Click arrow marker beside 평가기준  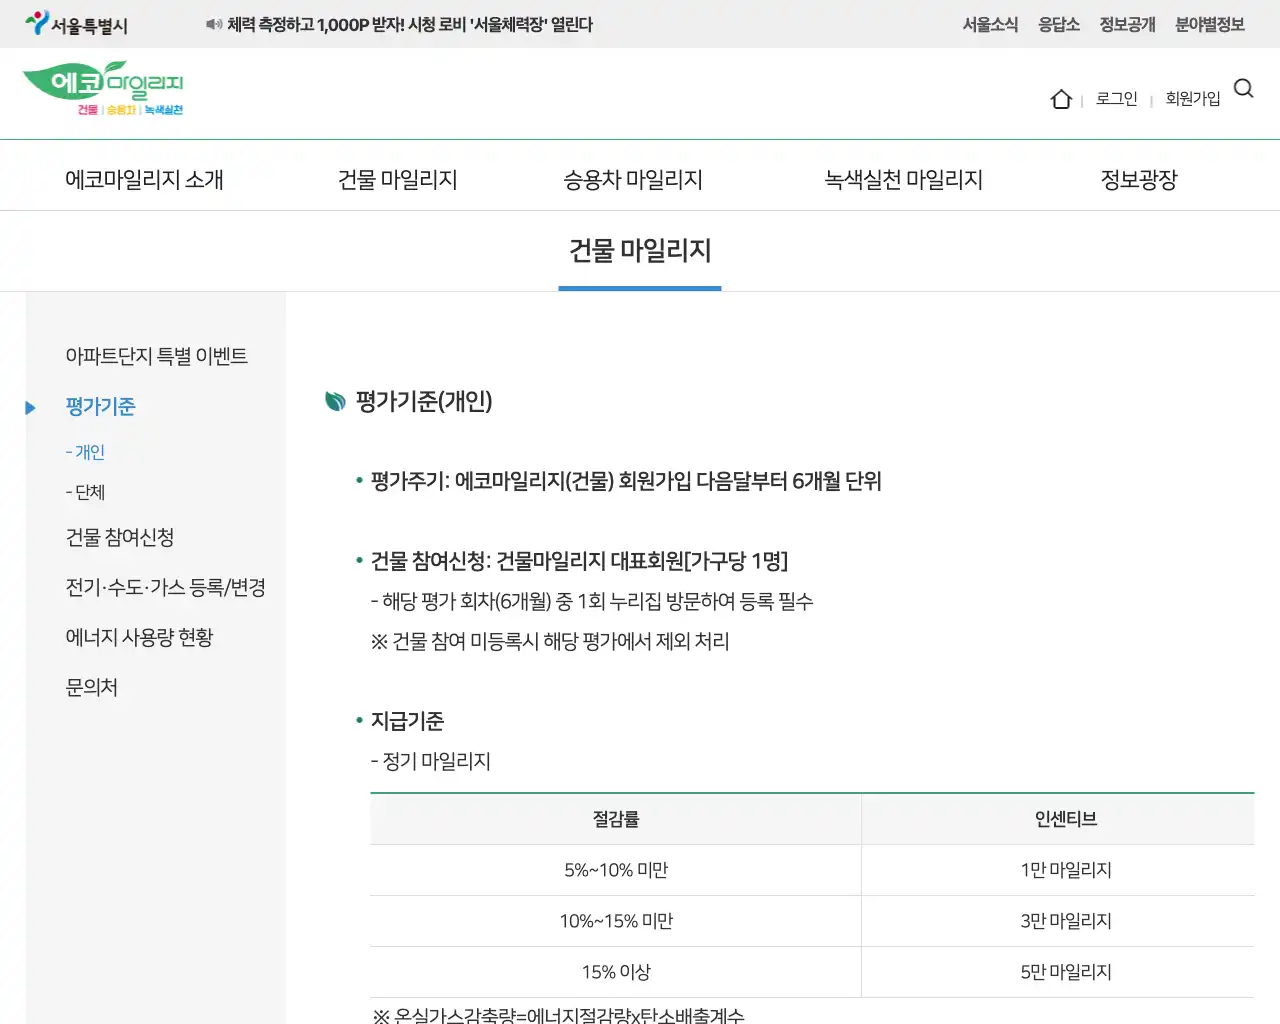pyautogui.click(x=30, y=407)
